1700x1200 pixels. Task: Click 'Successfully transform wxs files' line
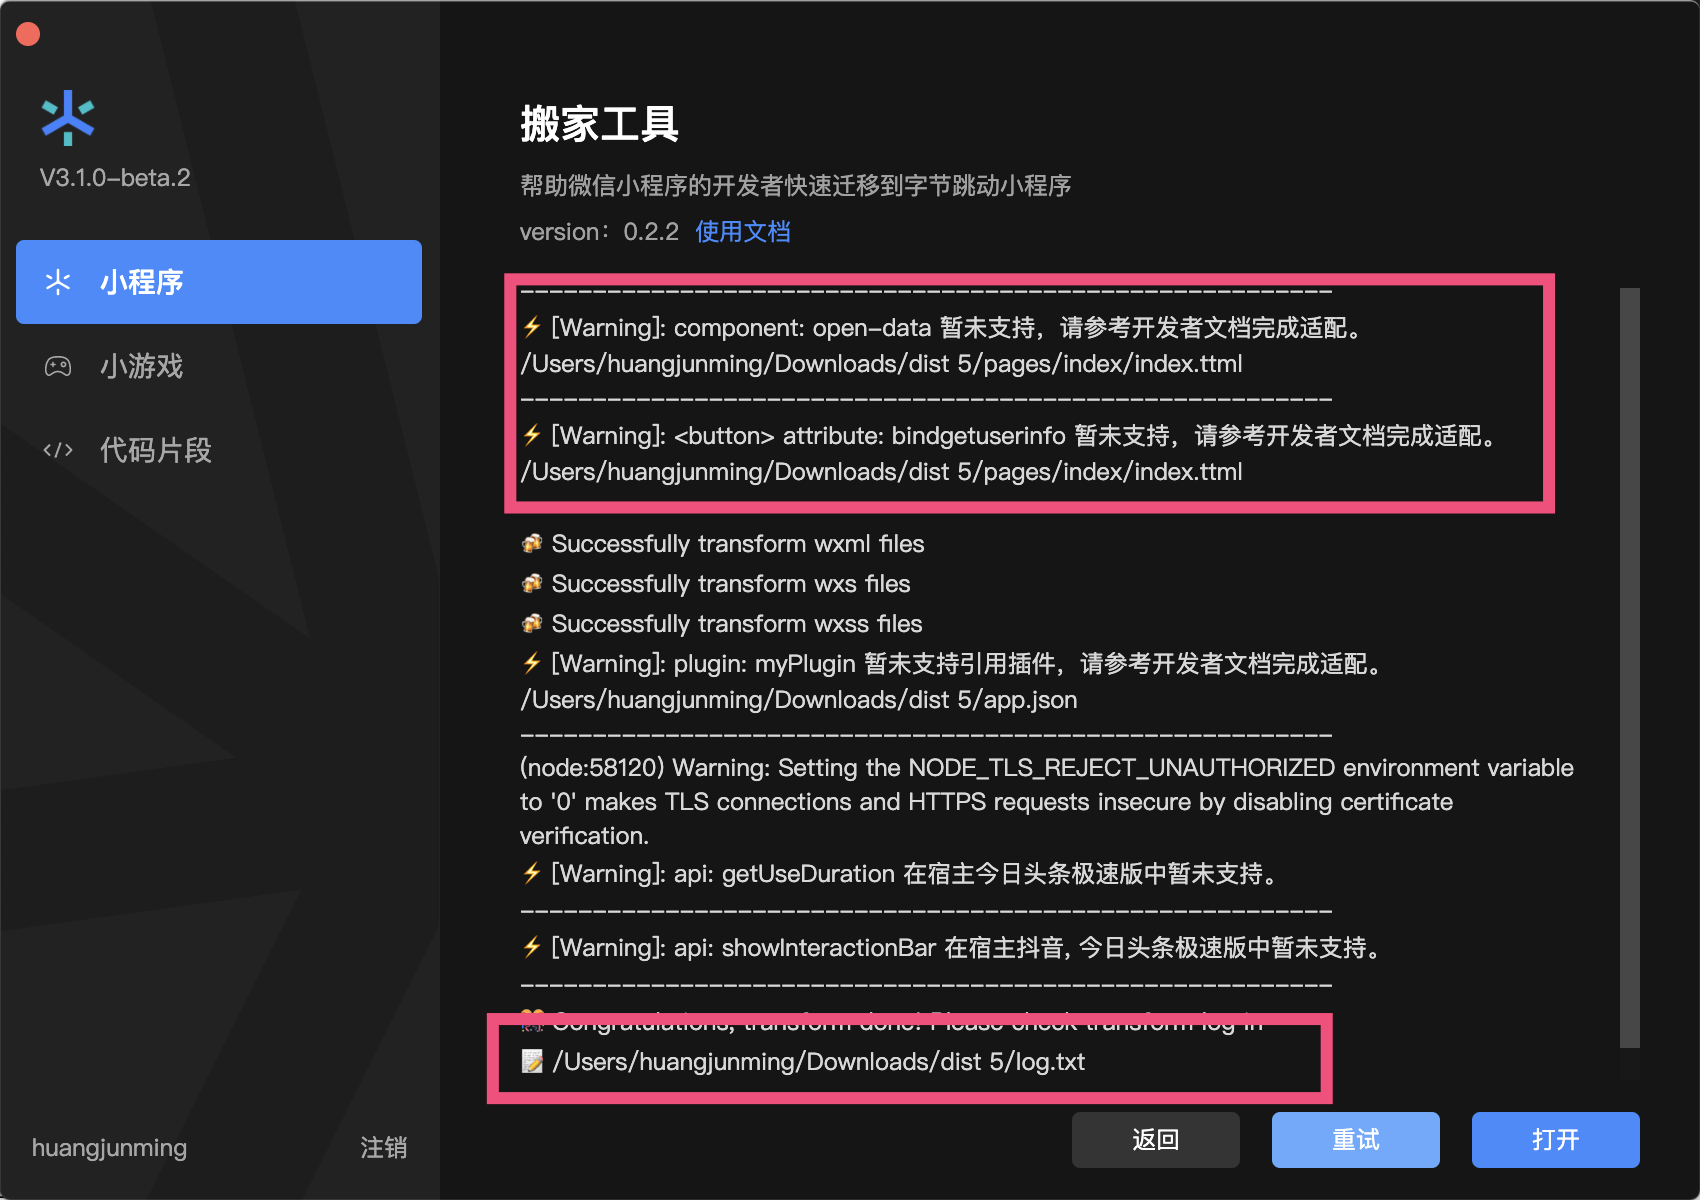[731, 584]
